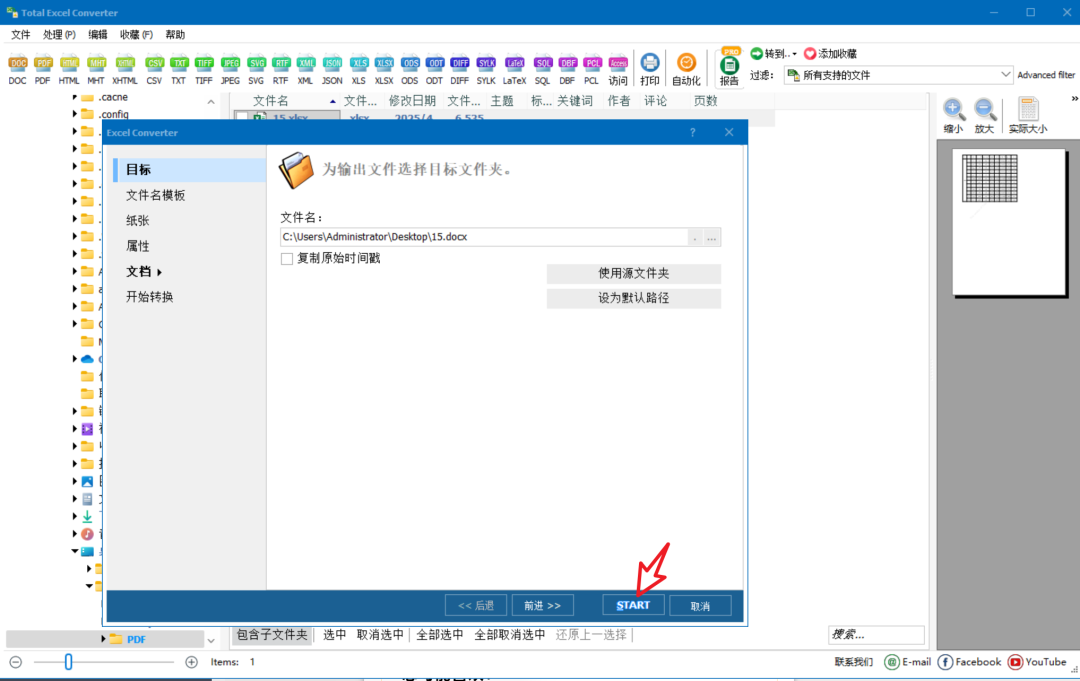Click the thumbnail size slider handle
Viewport: 1080px width, 681px height.
[x=68, y=662]
